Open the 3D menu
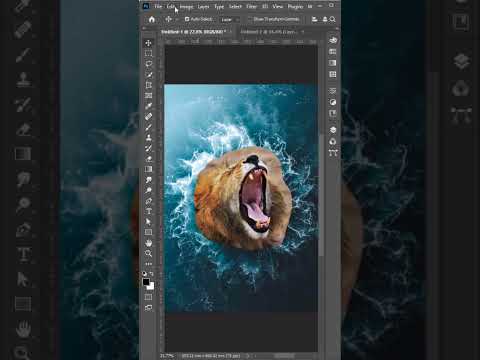480x360 pixels. [x=265, y=6]
